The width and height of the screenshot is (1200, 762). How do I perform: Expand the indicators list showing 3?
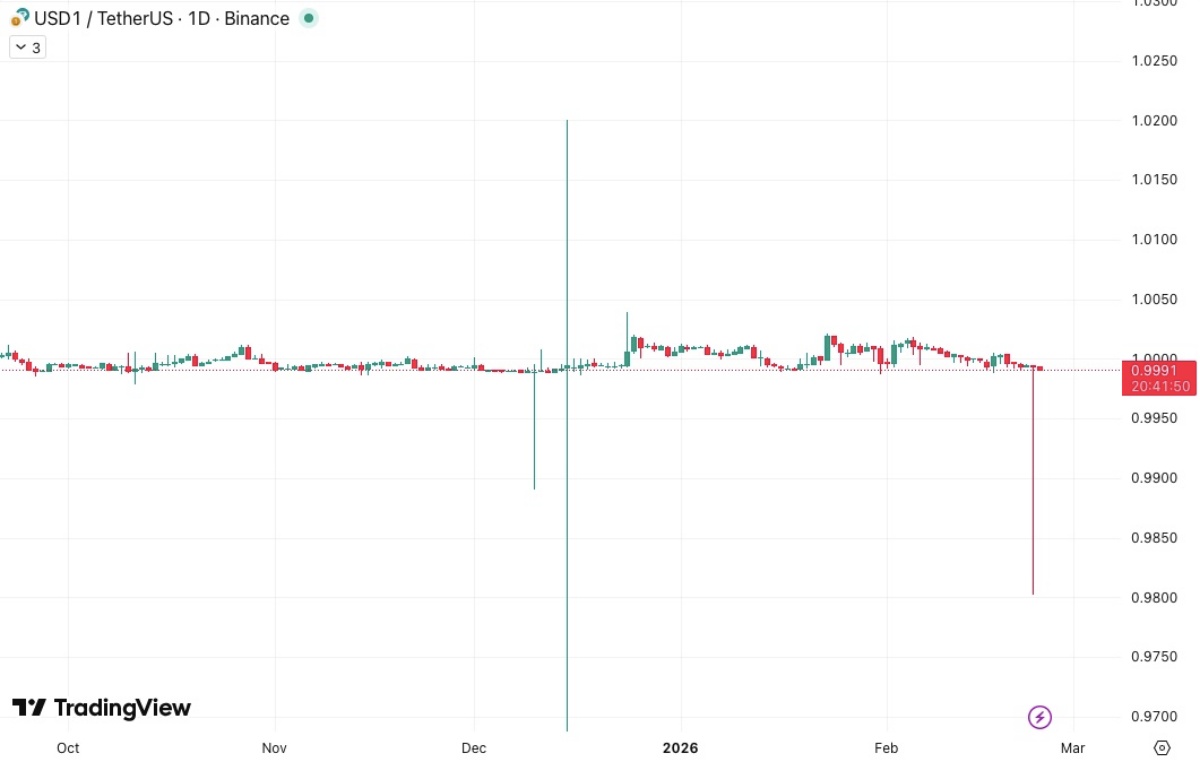(x=27, y=46)
